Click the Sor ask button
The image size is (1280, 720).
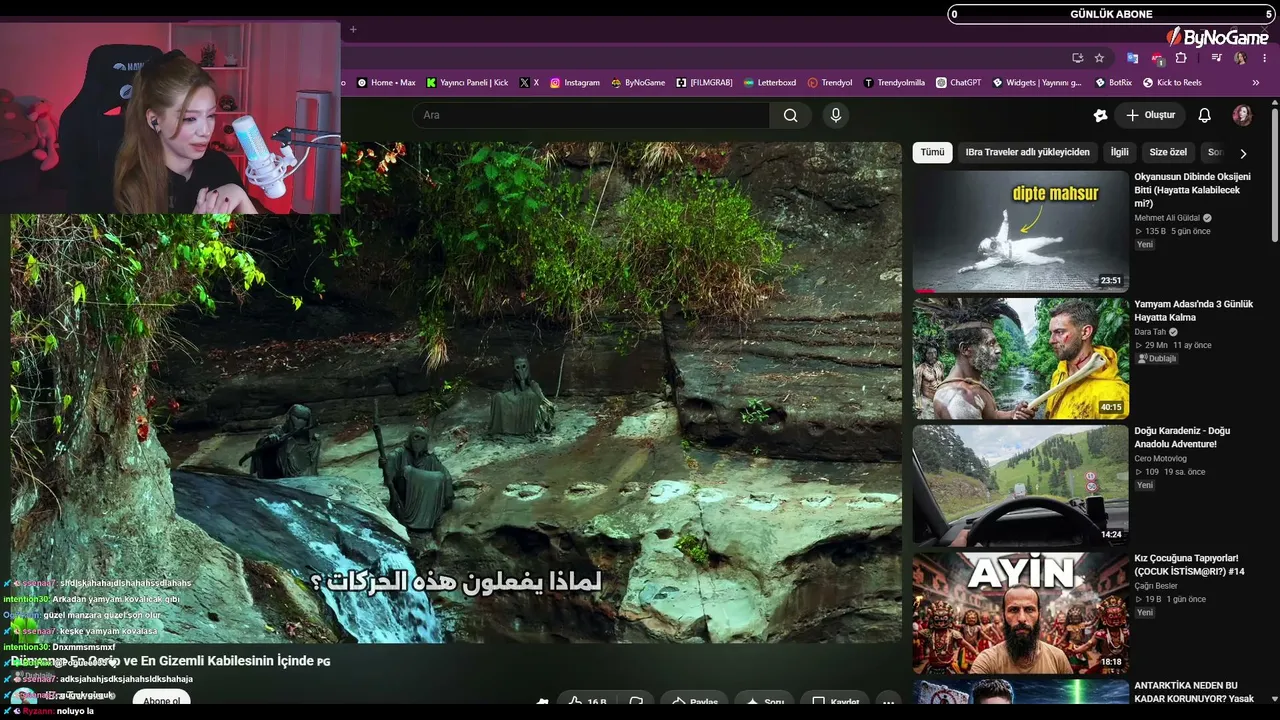[x=764, y=702]
